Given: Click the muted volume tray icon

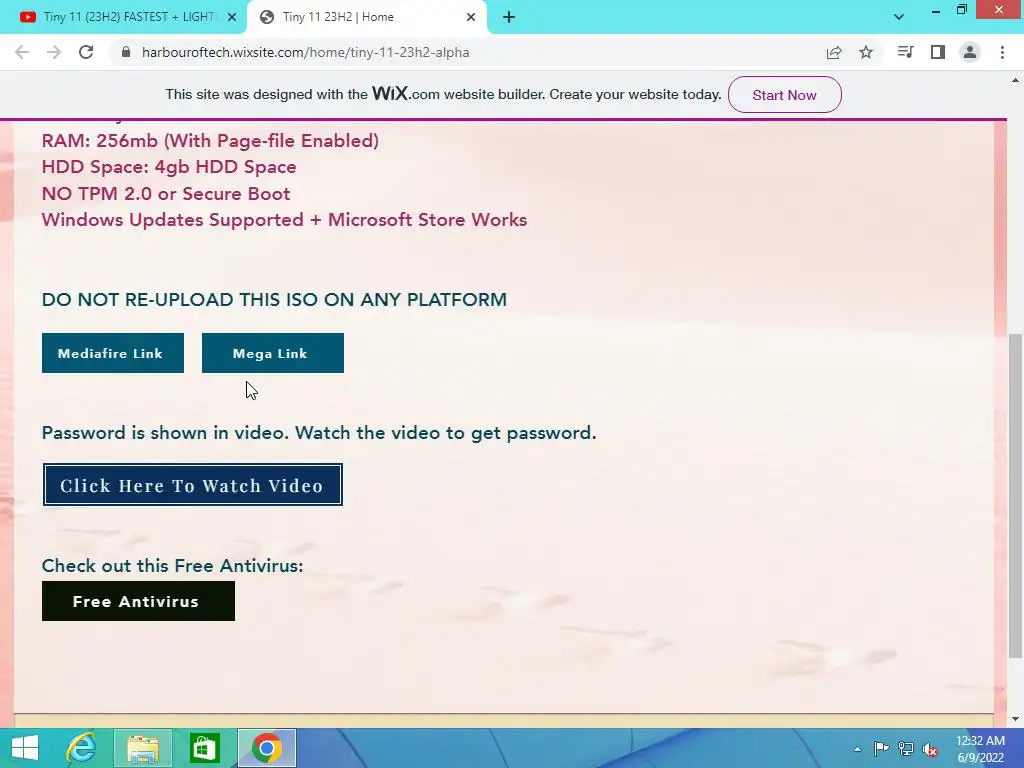Looking at the screenshot, I should click(x=930, y=749).
